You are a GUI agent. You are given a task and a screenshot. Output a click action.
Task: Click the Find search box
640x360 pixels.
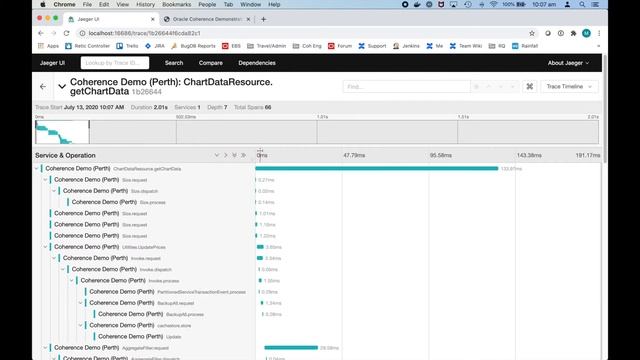(406, 87)
